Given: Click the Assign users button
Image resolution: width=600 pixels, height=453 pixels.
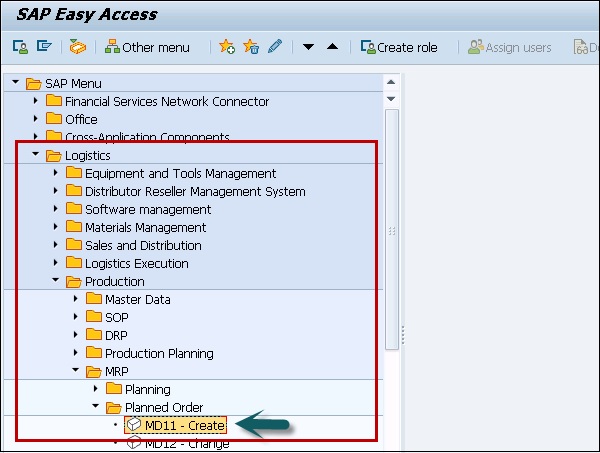Looking at the screenshot, I should (509, 47).
